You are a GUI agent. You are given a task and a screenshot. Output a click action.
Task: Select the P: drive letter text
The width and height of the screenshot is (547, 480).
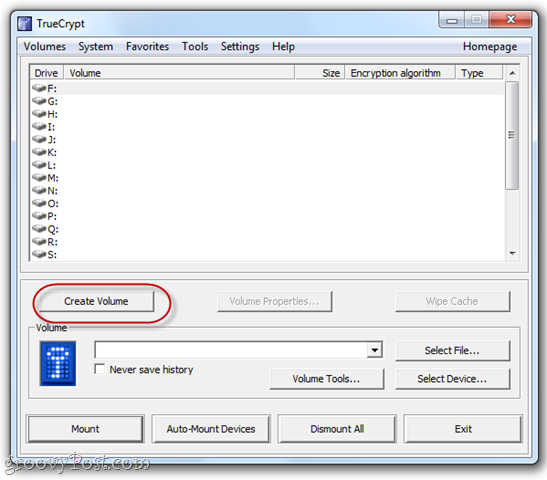coord(52,216)
